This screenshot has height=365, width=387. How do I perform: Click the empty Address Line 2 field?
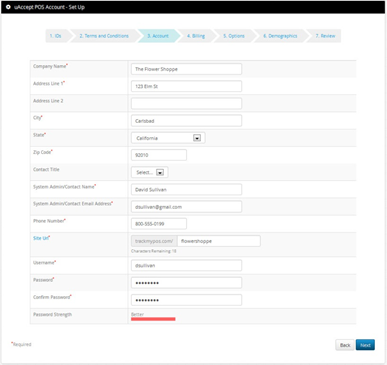pos(186,103)
